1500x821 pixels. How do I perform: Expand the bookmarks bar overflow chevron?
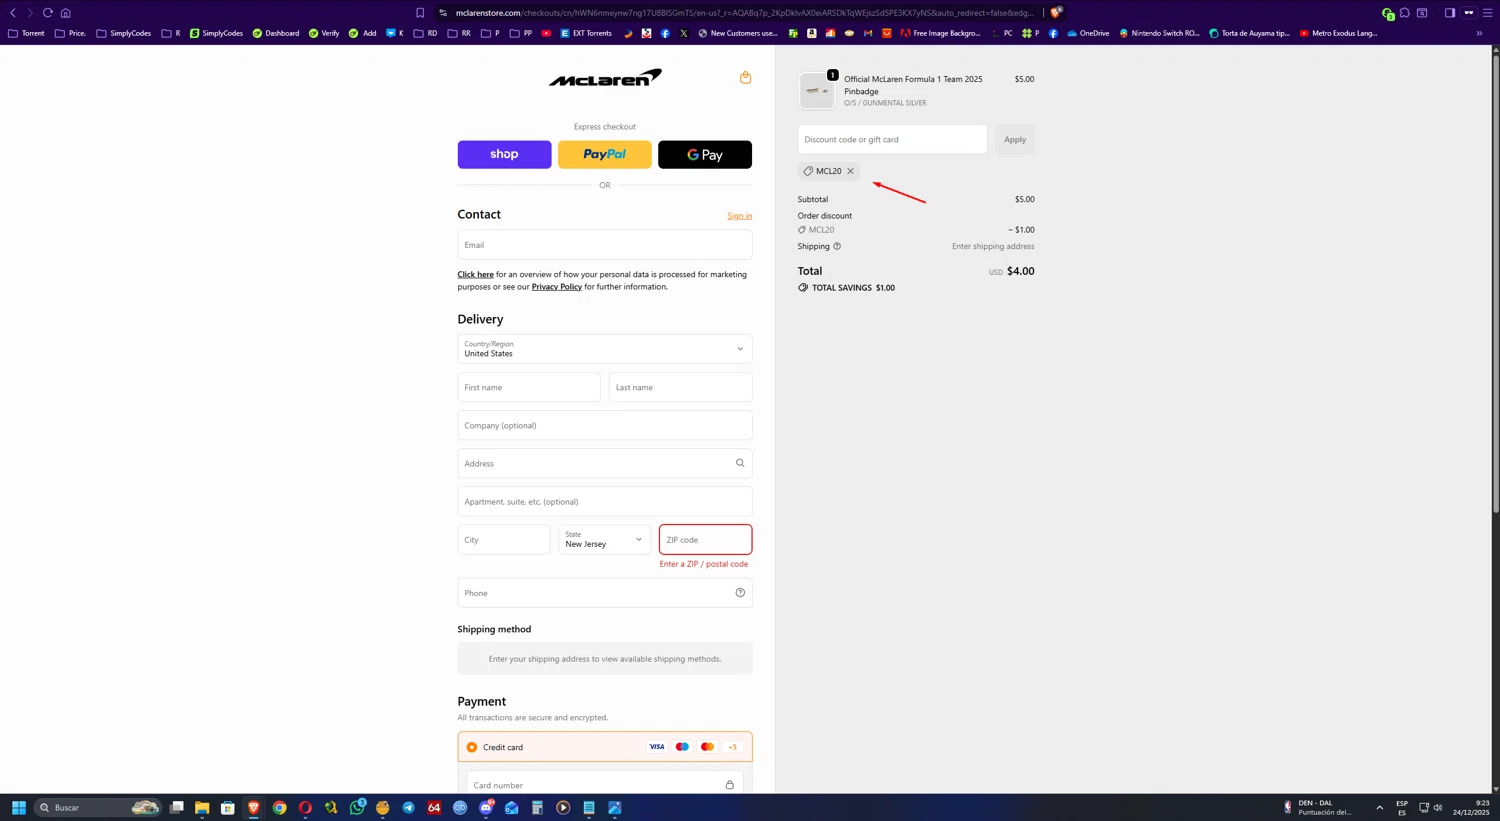tap(1479, 33)
